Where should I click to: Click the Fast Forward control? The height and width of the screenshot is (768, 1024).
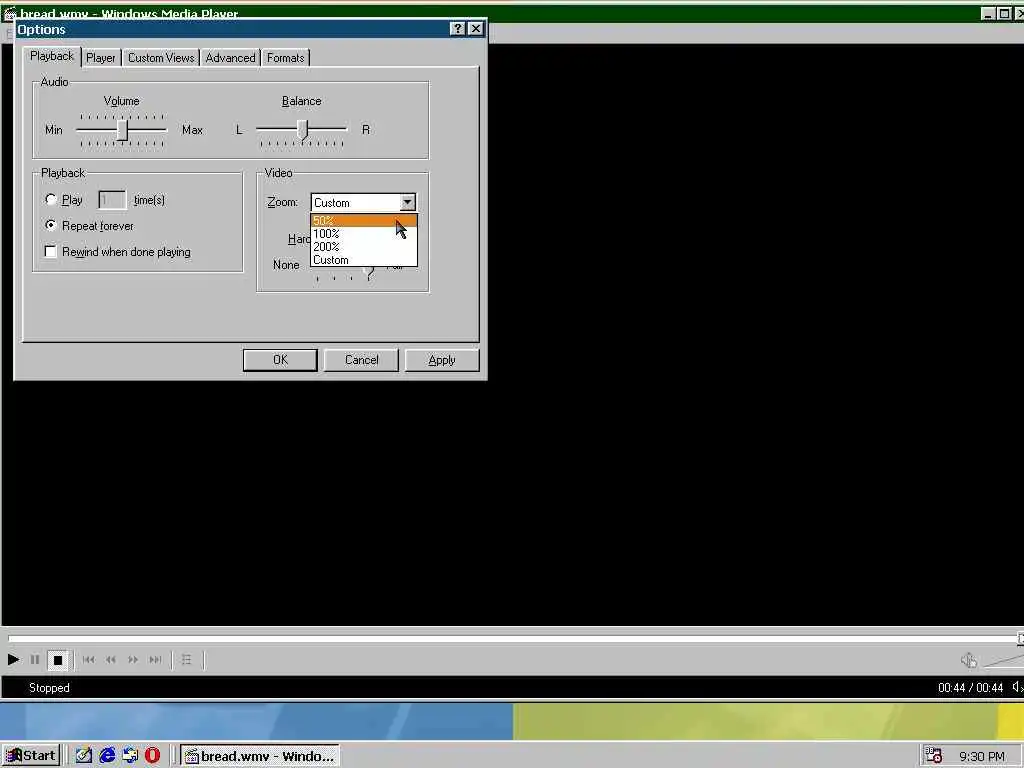click(x=133, y=660)
